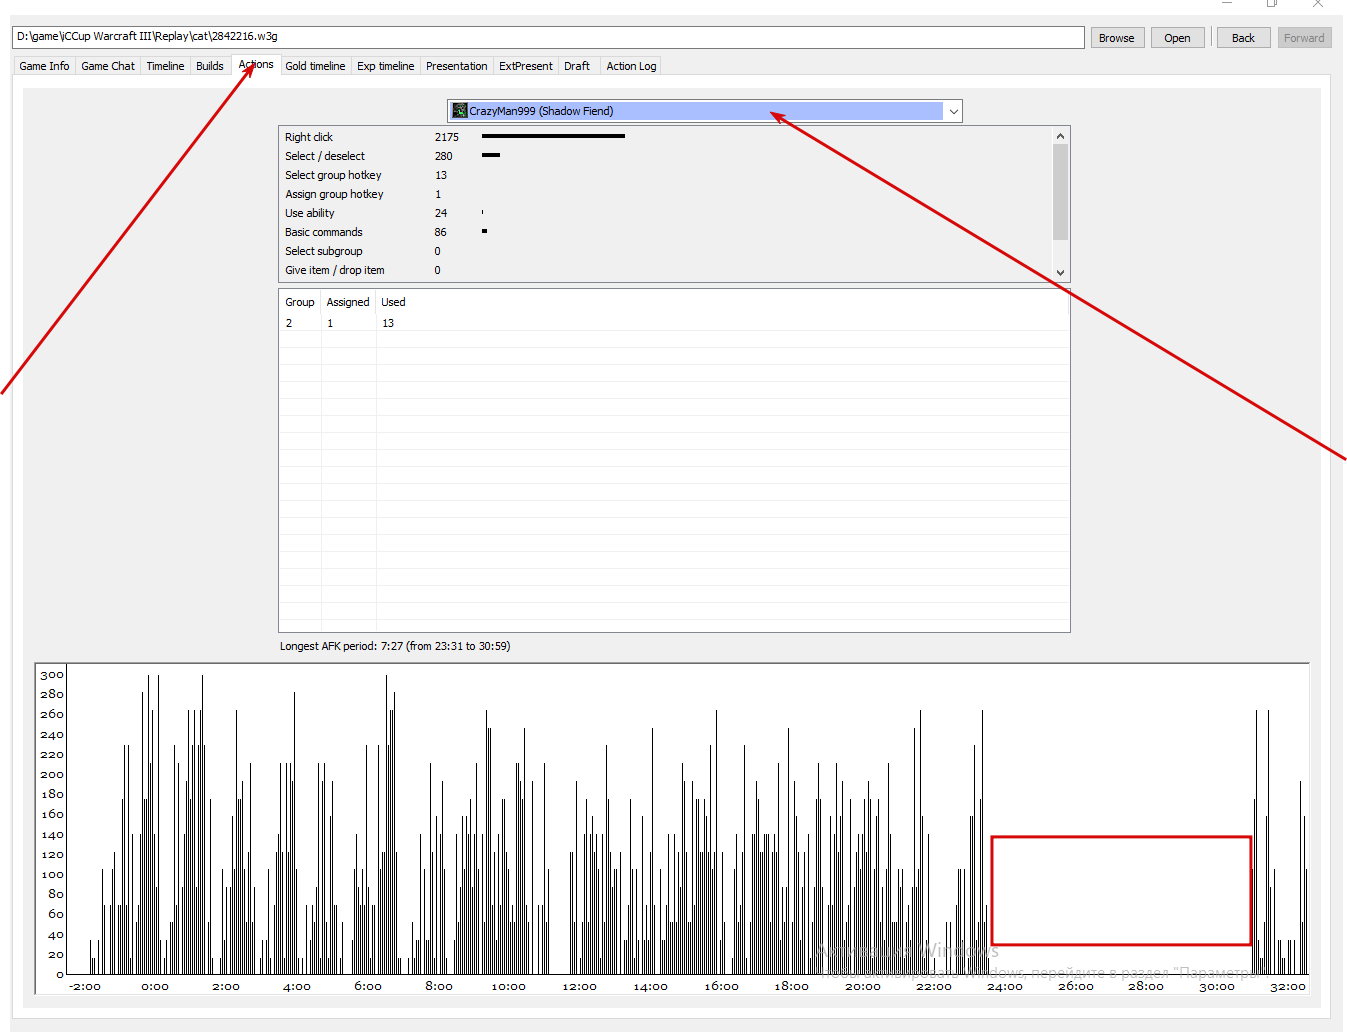Click the 280 select count value

(443, 156)
